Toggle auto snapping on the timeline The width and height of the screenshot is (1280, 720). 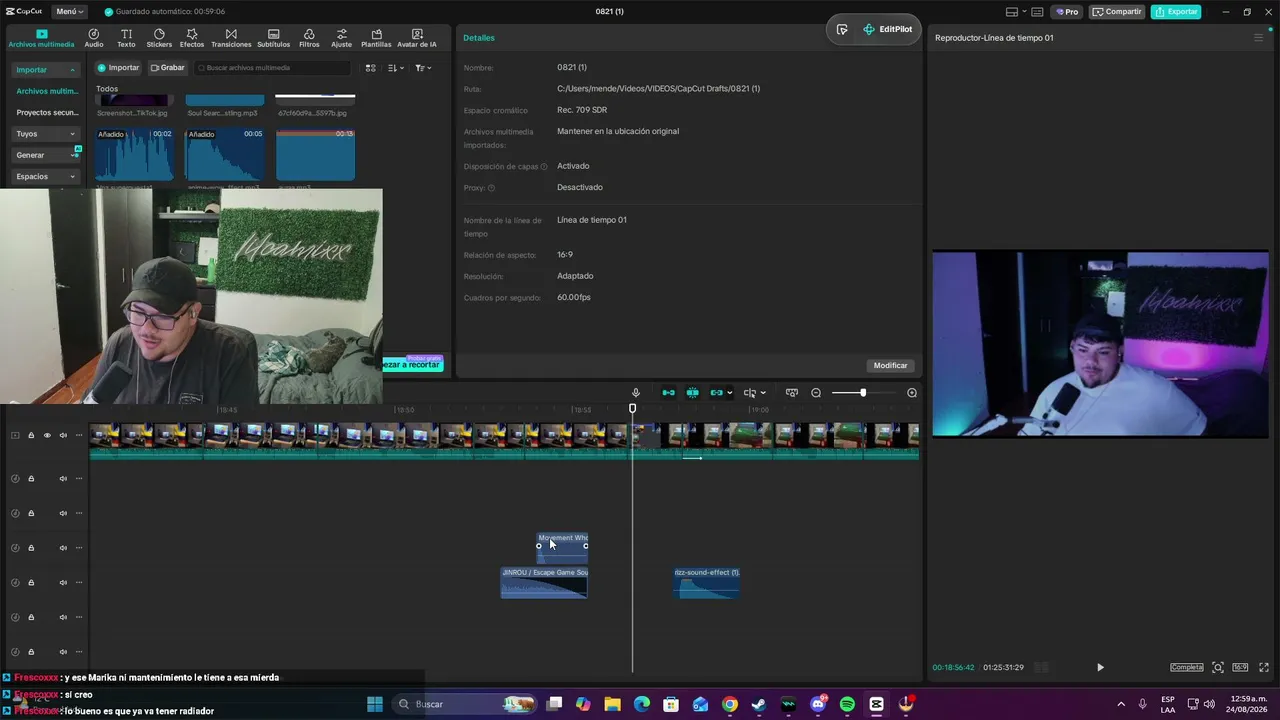click(692, 393)
